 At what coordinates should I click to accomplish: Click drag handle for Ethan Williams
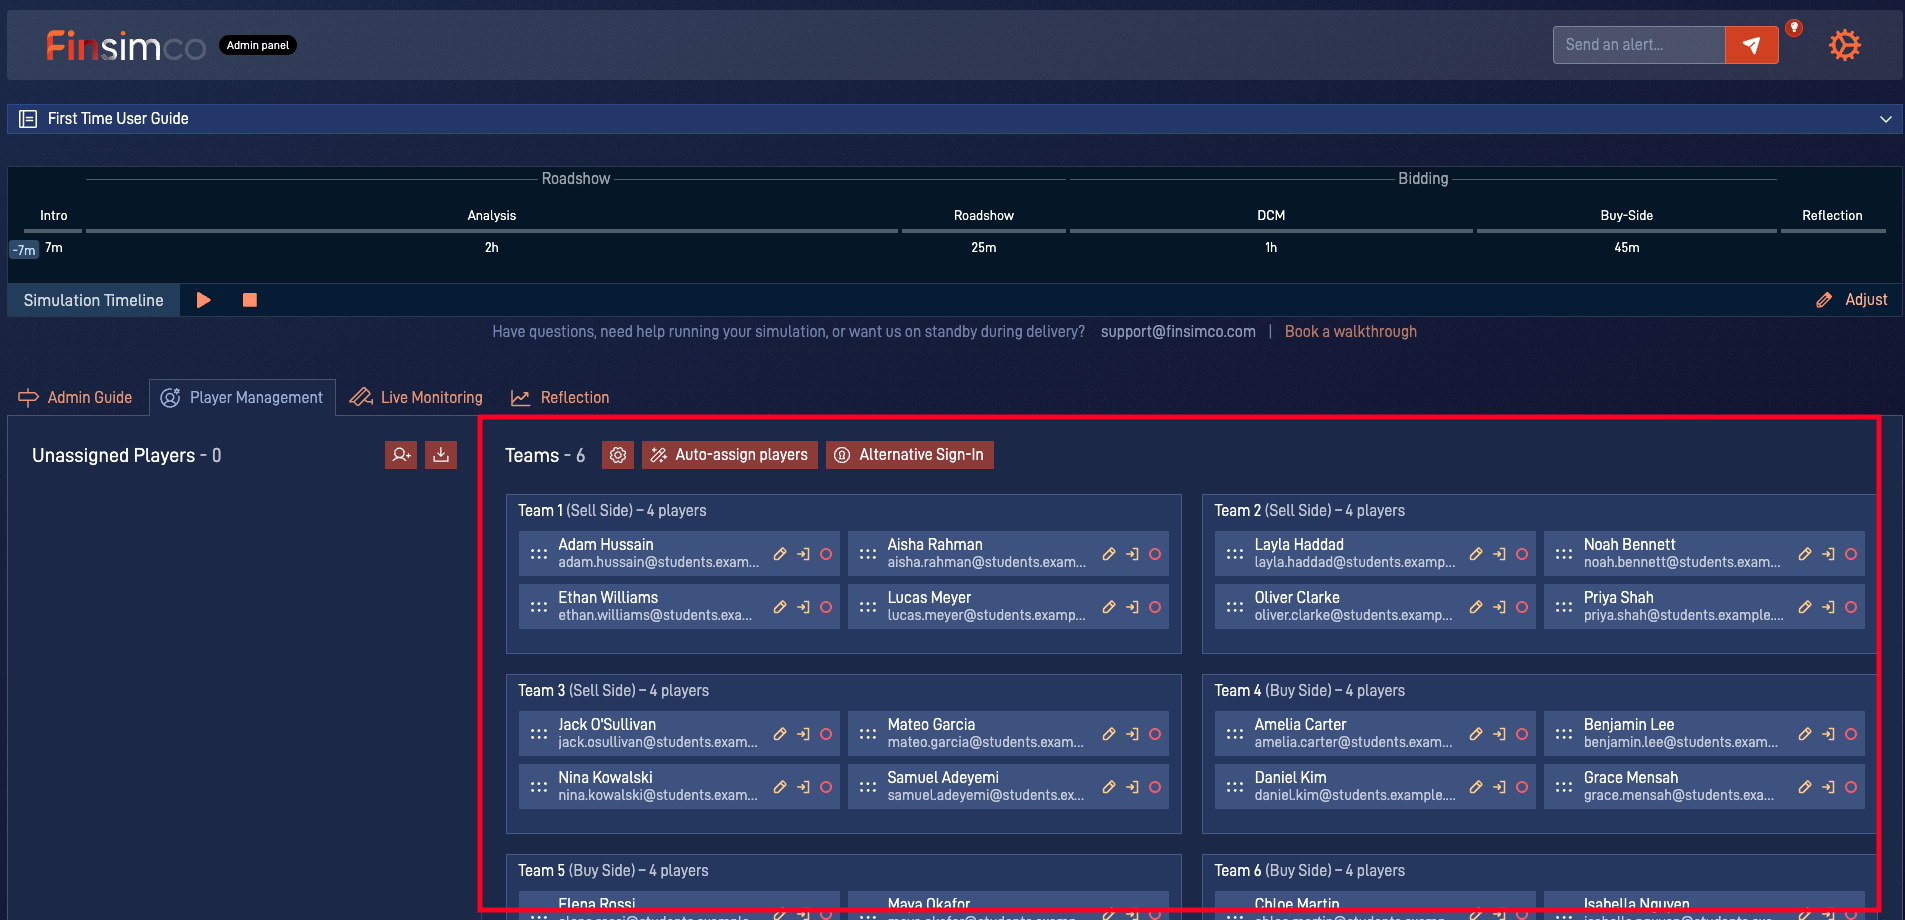pyautogui.click(x=539, y=607)
